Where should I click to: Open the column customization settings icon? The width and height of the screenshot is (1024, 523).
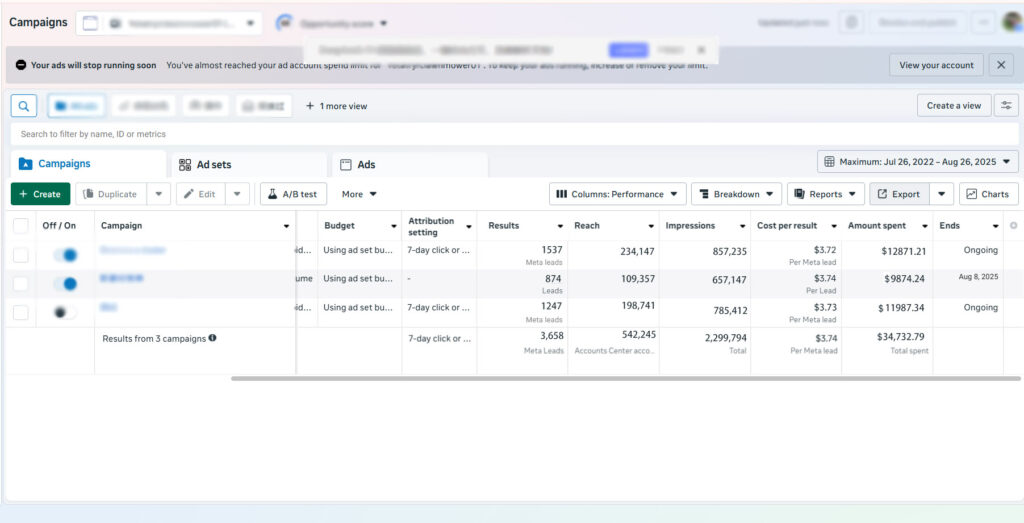point(1006,105)
